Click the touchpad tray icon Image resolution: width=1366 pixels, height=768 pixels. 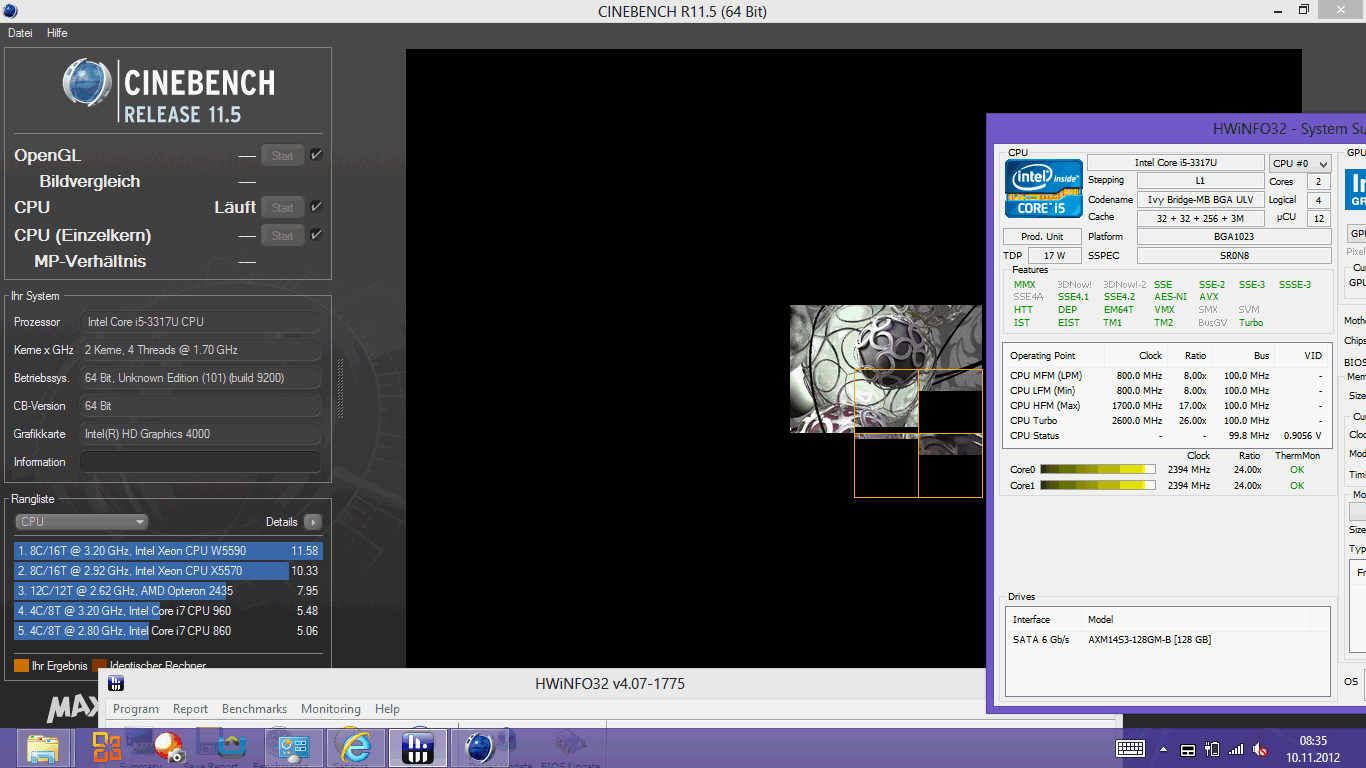point(1188,750)
